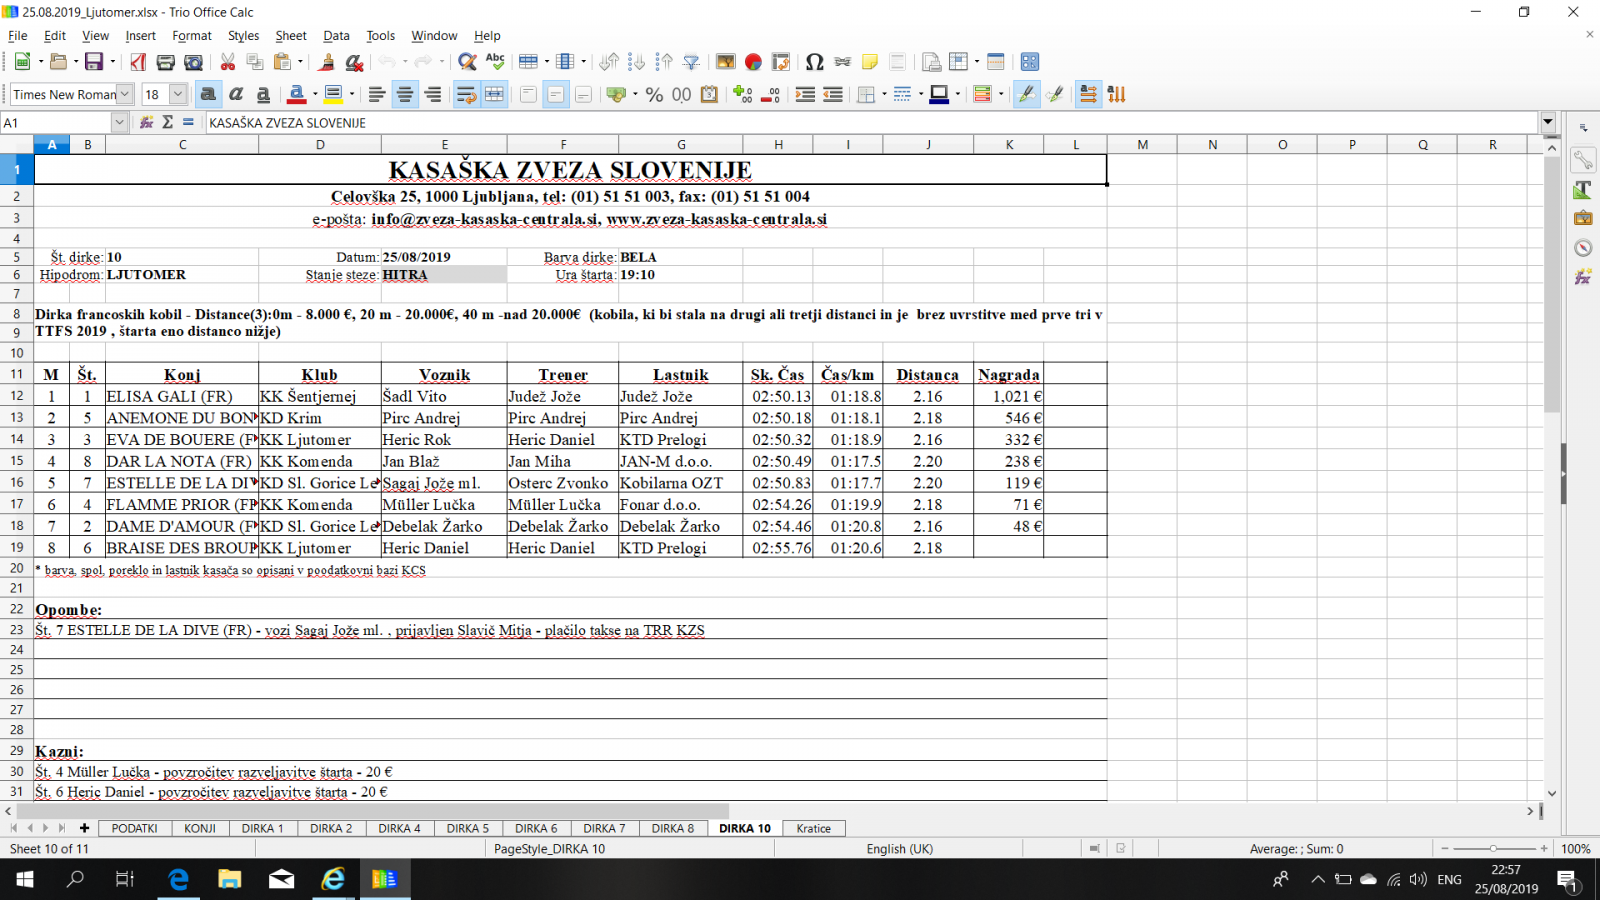Viewport: 1600px width, 900px height.
Task: Click the add new sheet plus button
Action: coord(84,828)
